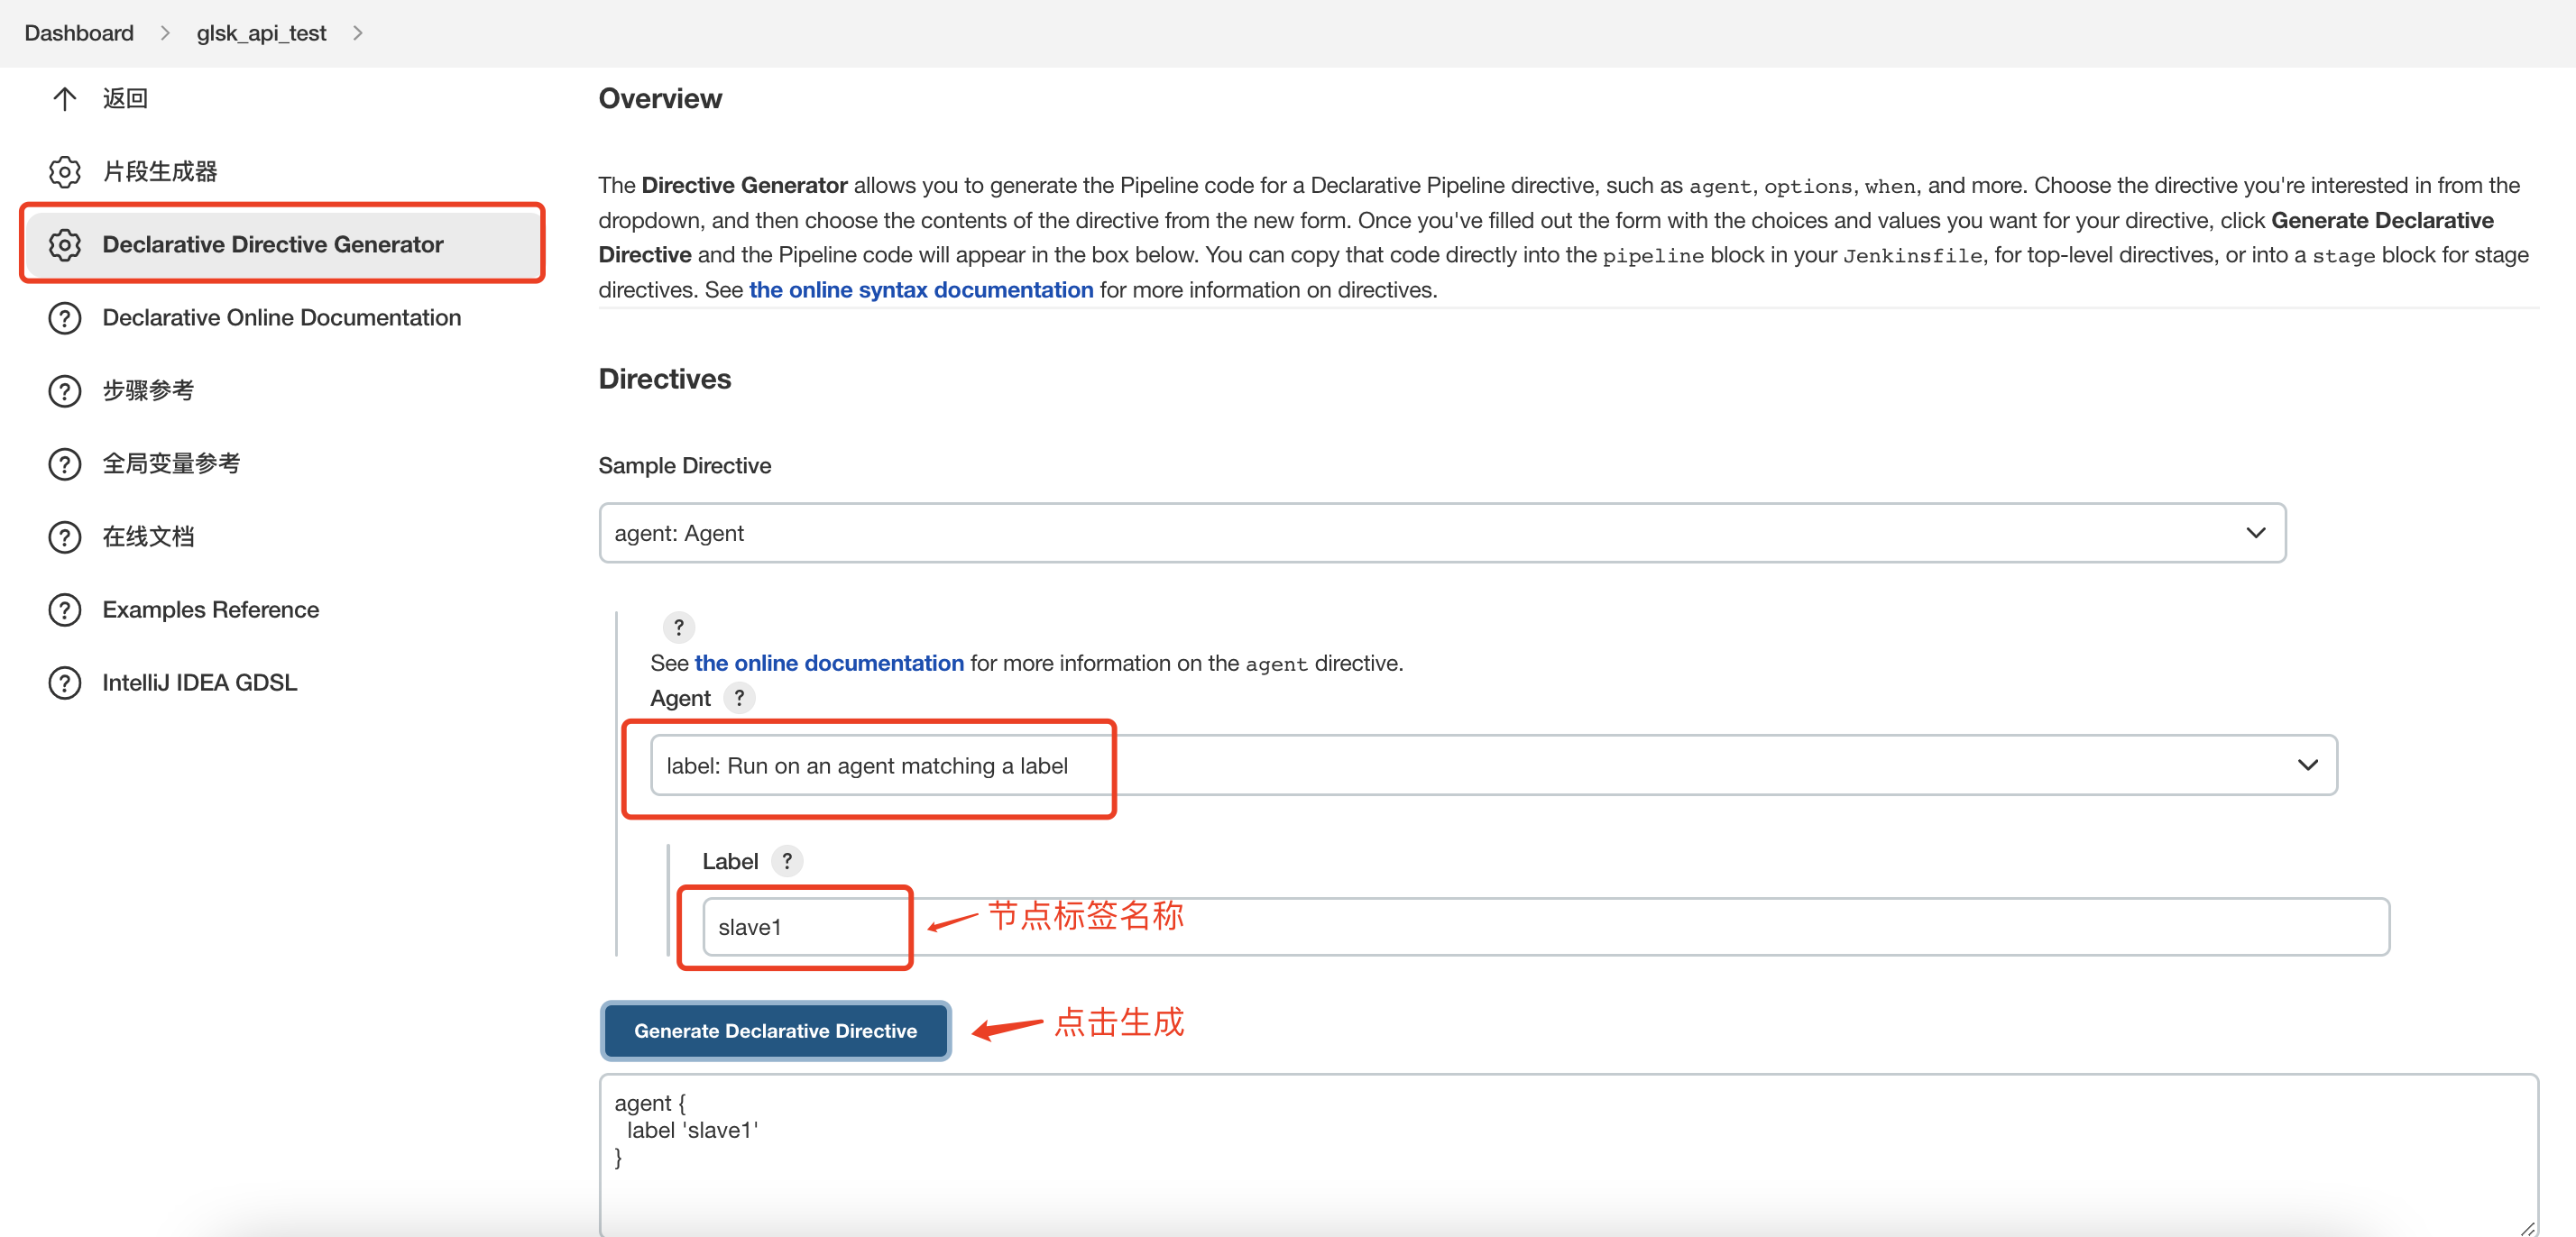The image size is (2576, 1237).
Task: Open Declarative Online Documentation menu item
Action: click(281, 318)
